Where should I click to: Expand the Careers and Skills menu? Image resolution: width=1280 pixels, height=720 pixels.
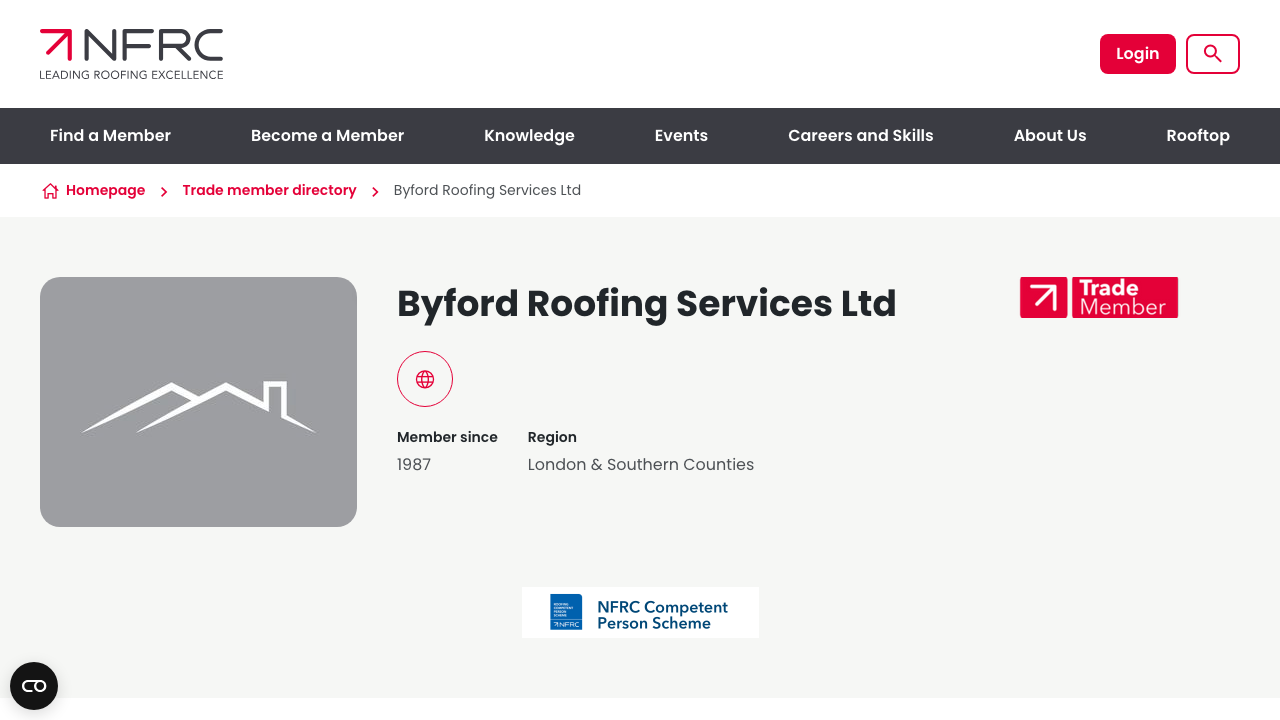pos(860,135)
